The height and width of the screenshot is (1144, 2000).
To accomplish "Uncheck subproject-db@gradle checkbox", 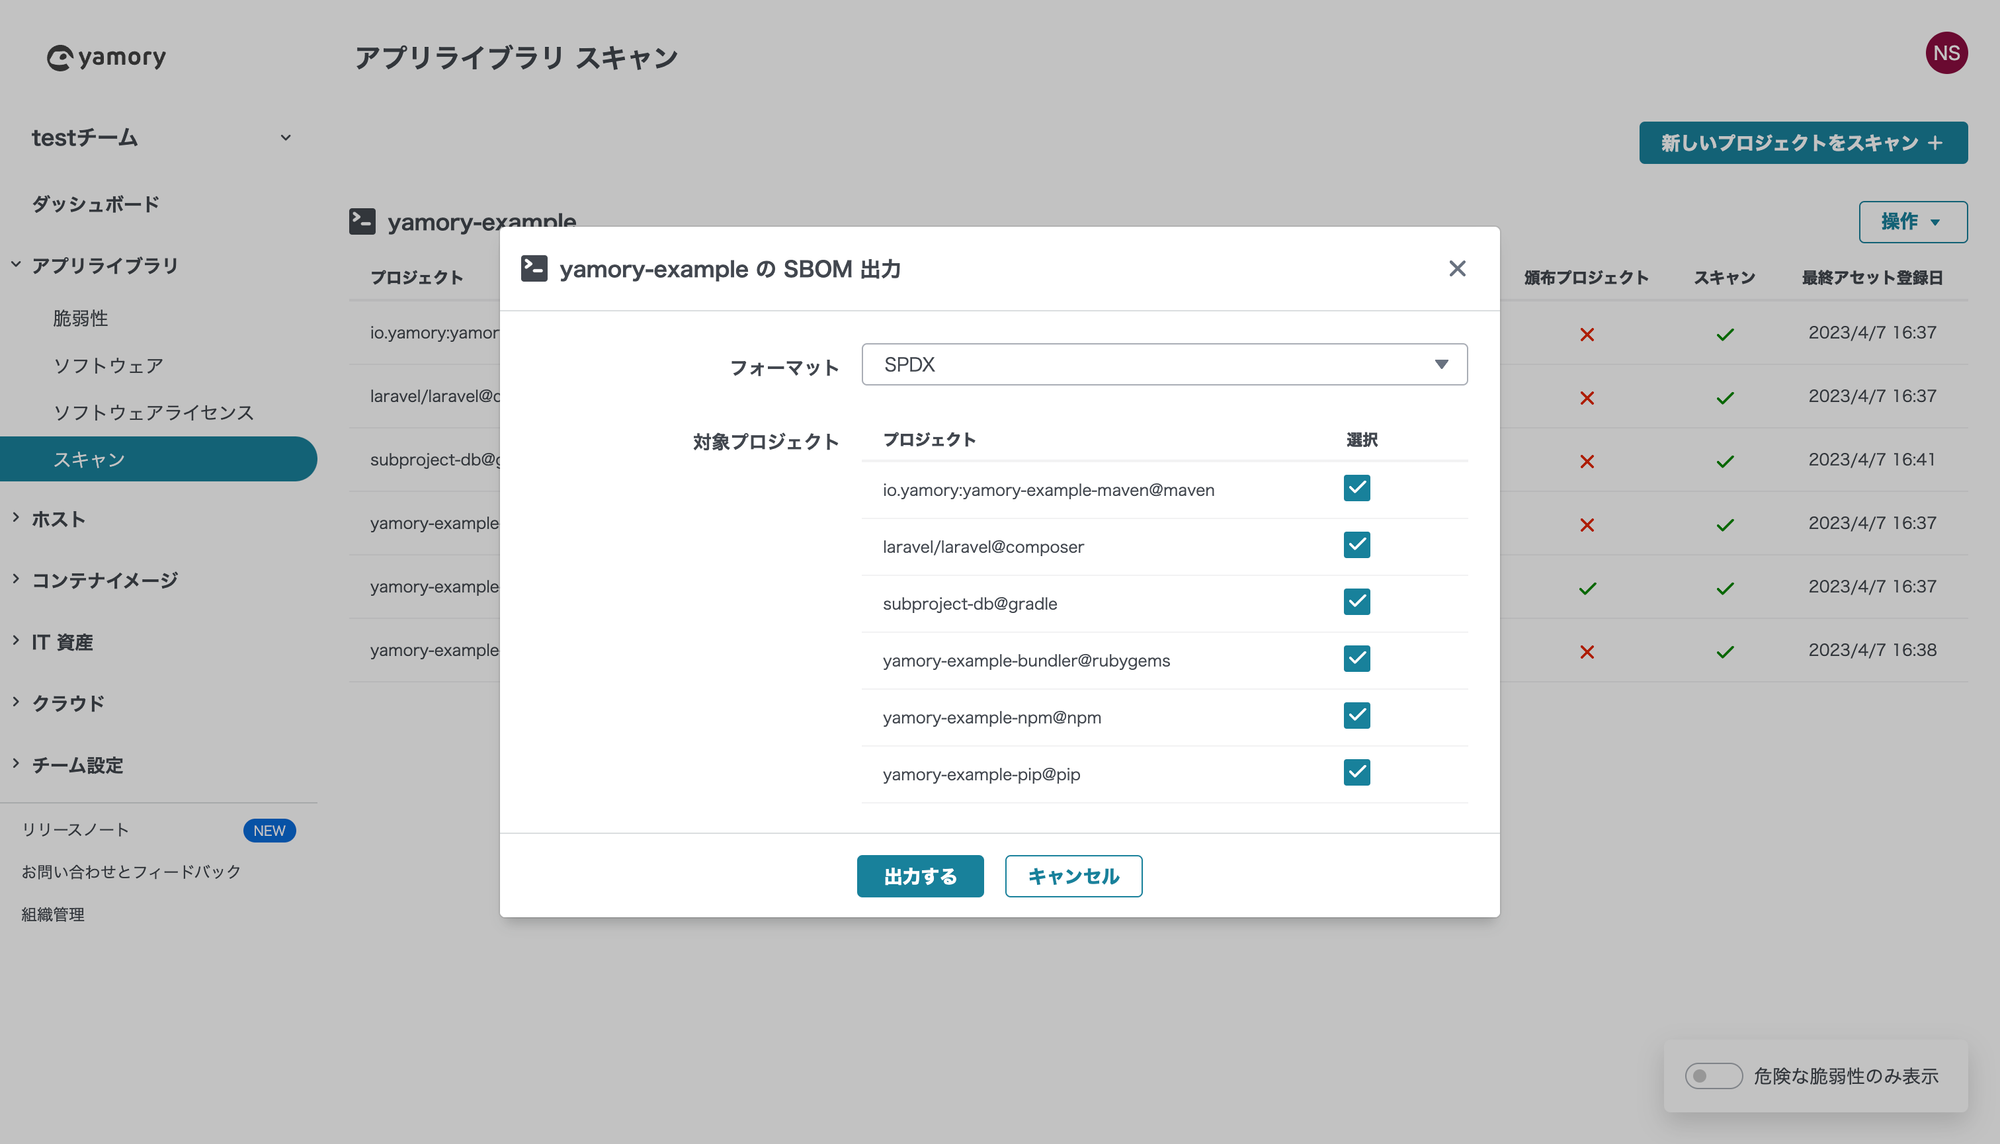I will [1357, 602].
